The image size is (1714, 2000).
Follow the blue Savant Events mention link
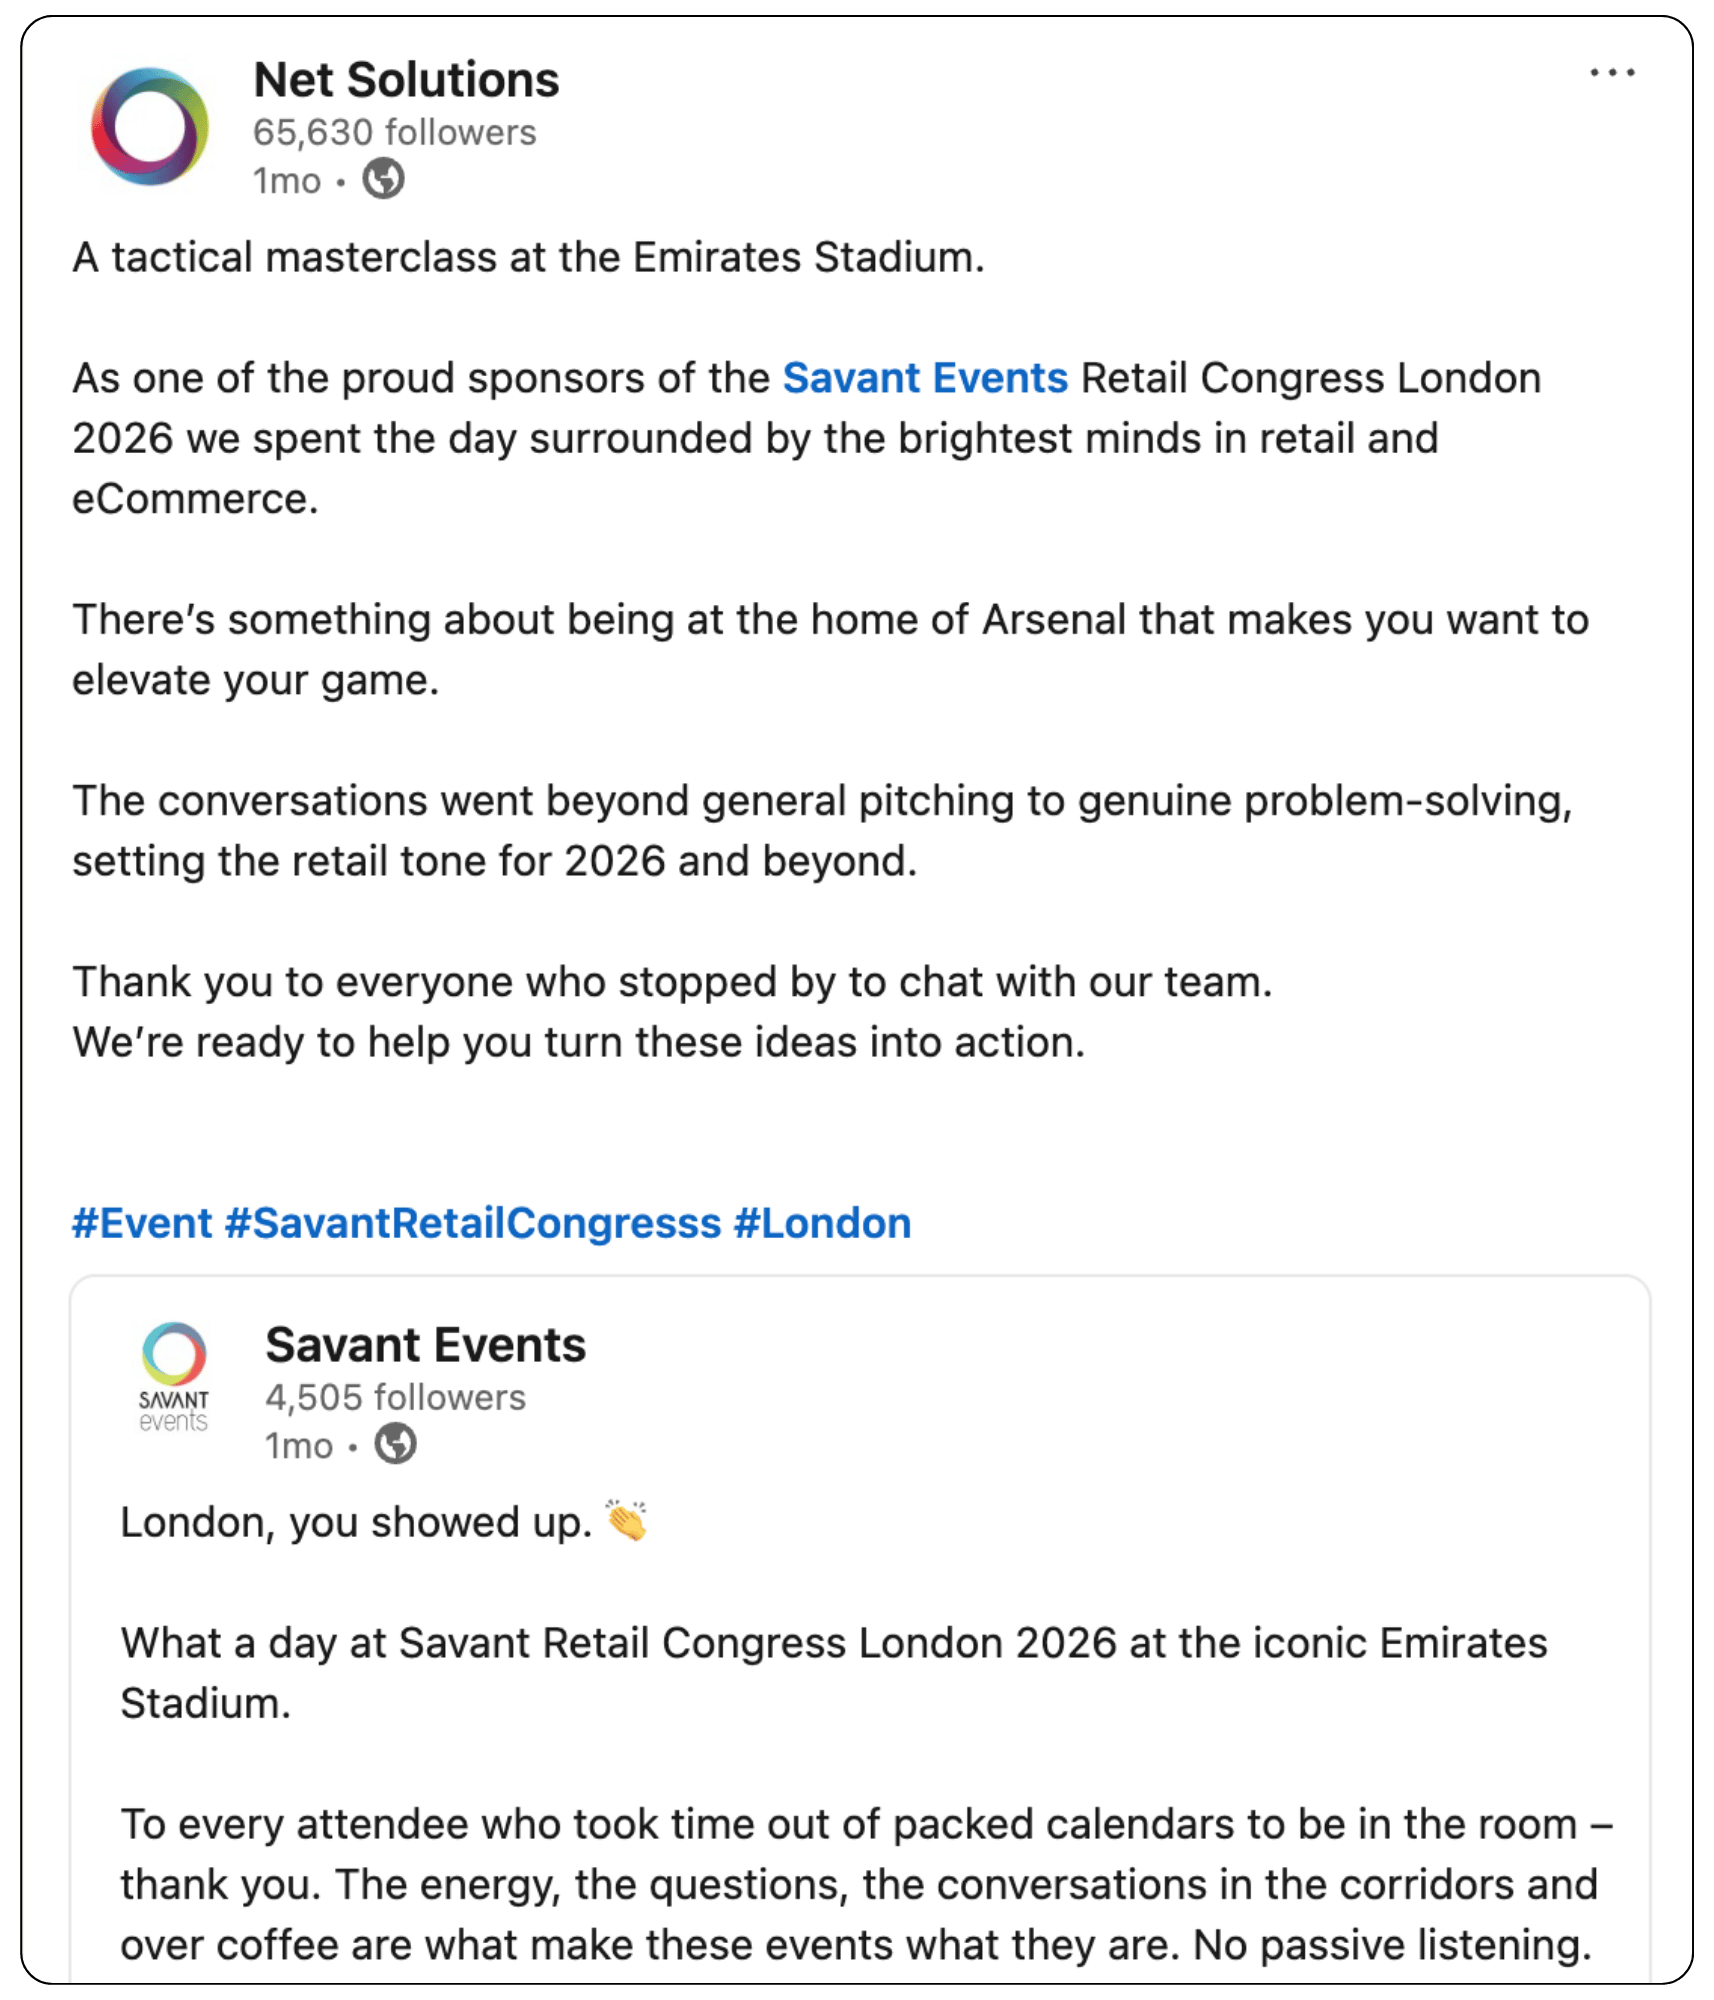click(925, 379)
